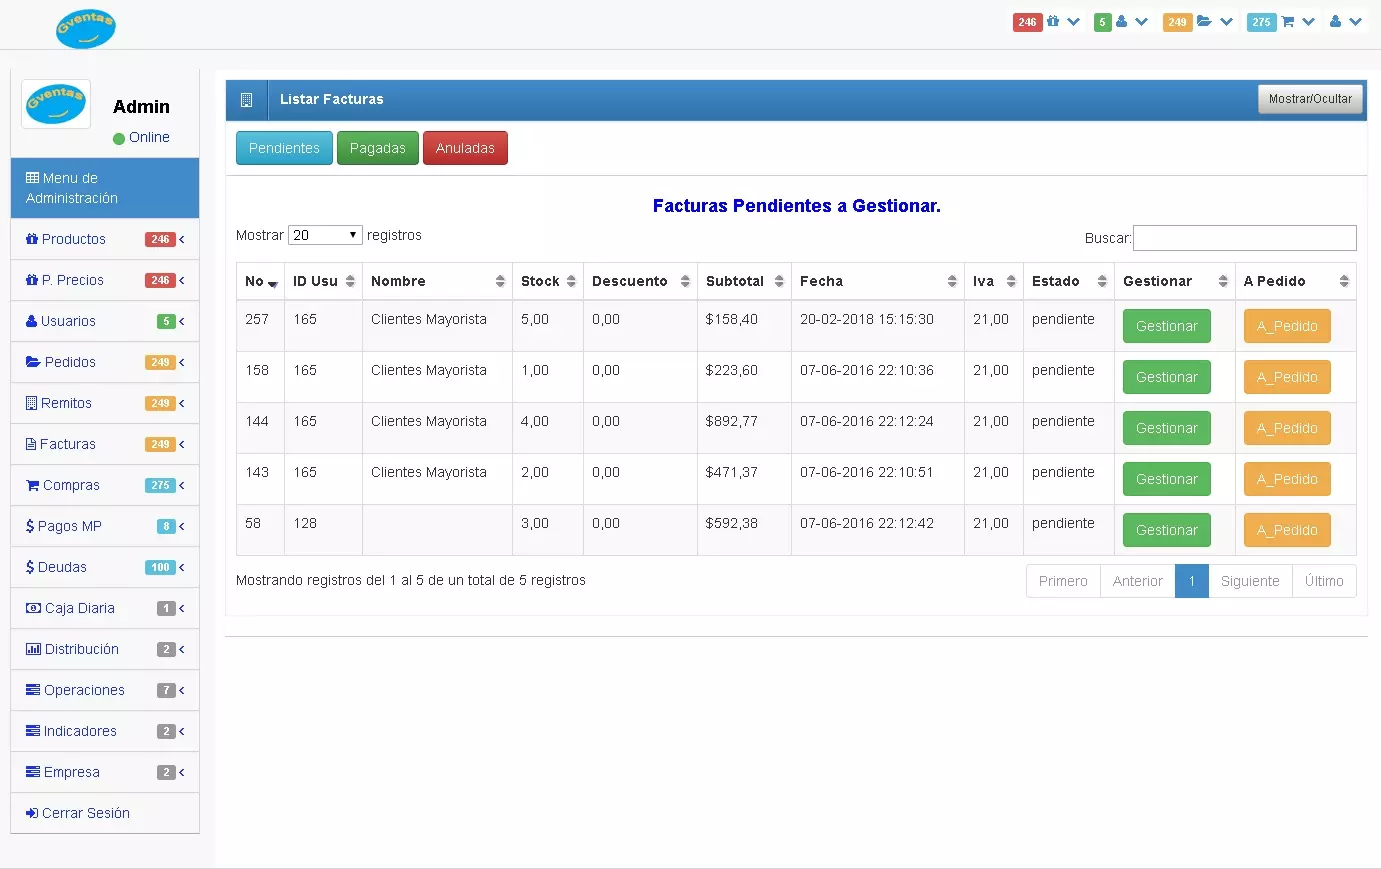Image resolution: width=1381 pixels, height=869 pixels.
Task: Show Anuladas invoices
Action: [x=465, y=148]
